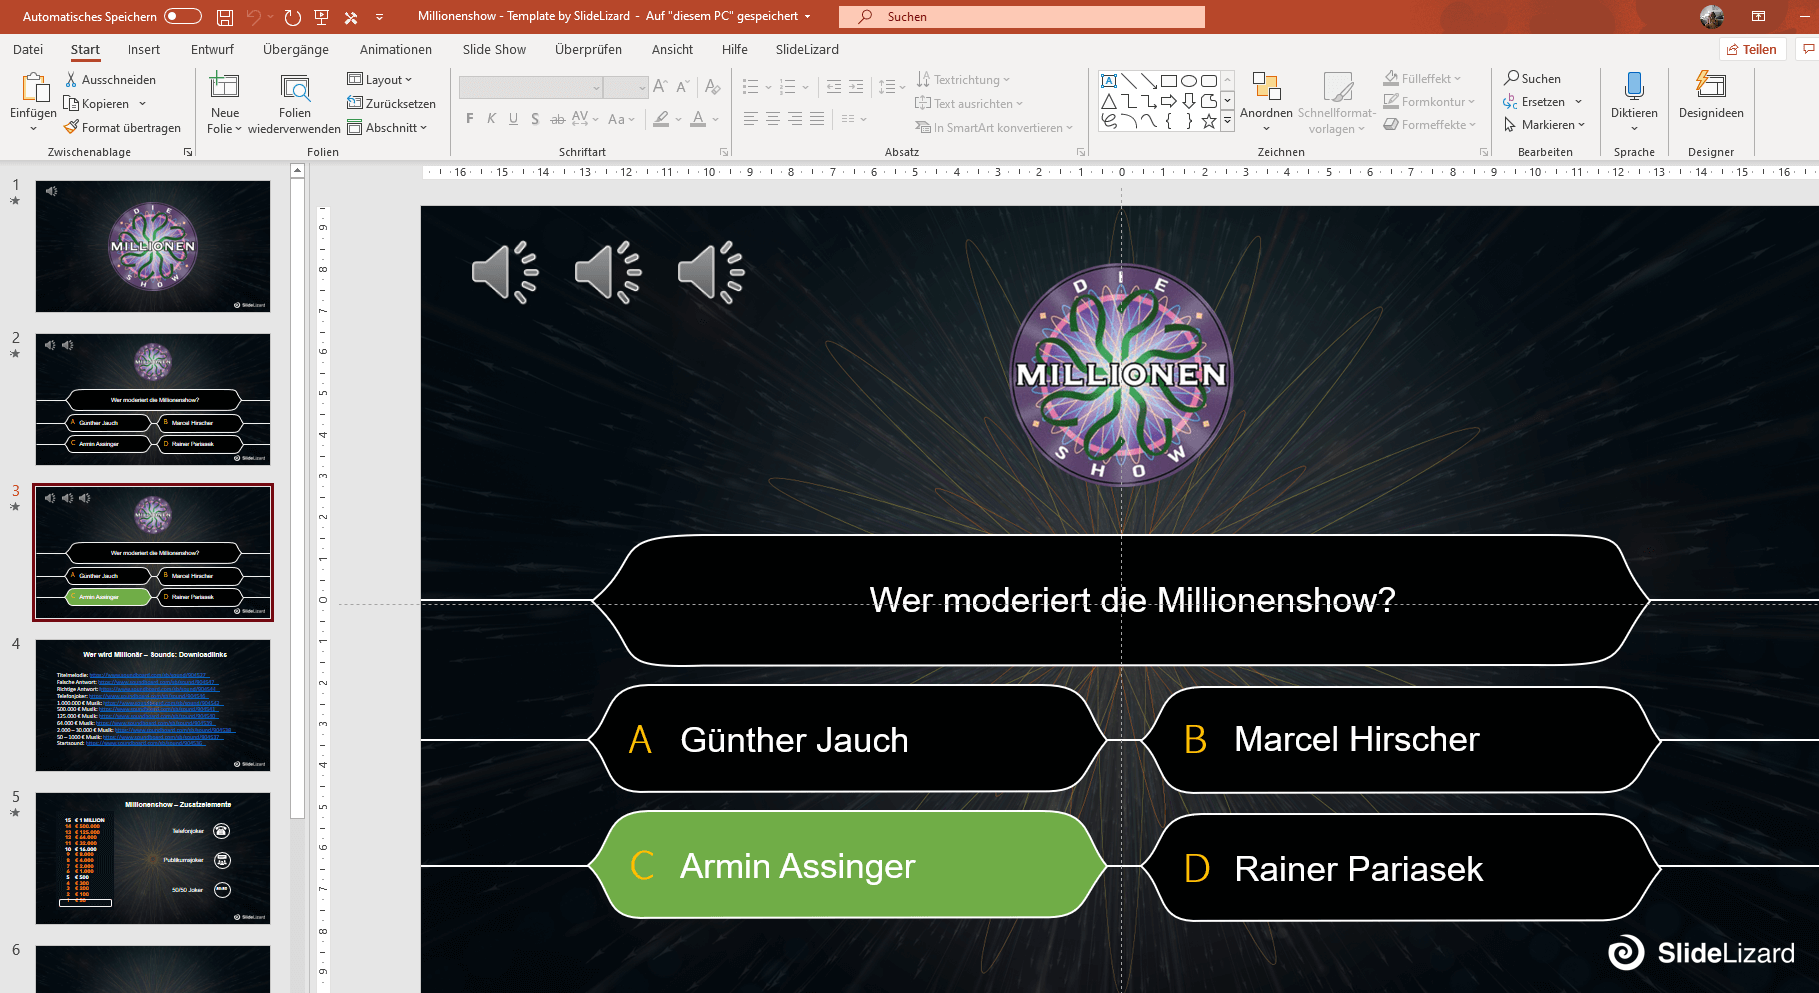This screenshot has width=1819, height=993.
Task: Click the Save icon in title bar
Action: tap(225, 17)
